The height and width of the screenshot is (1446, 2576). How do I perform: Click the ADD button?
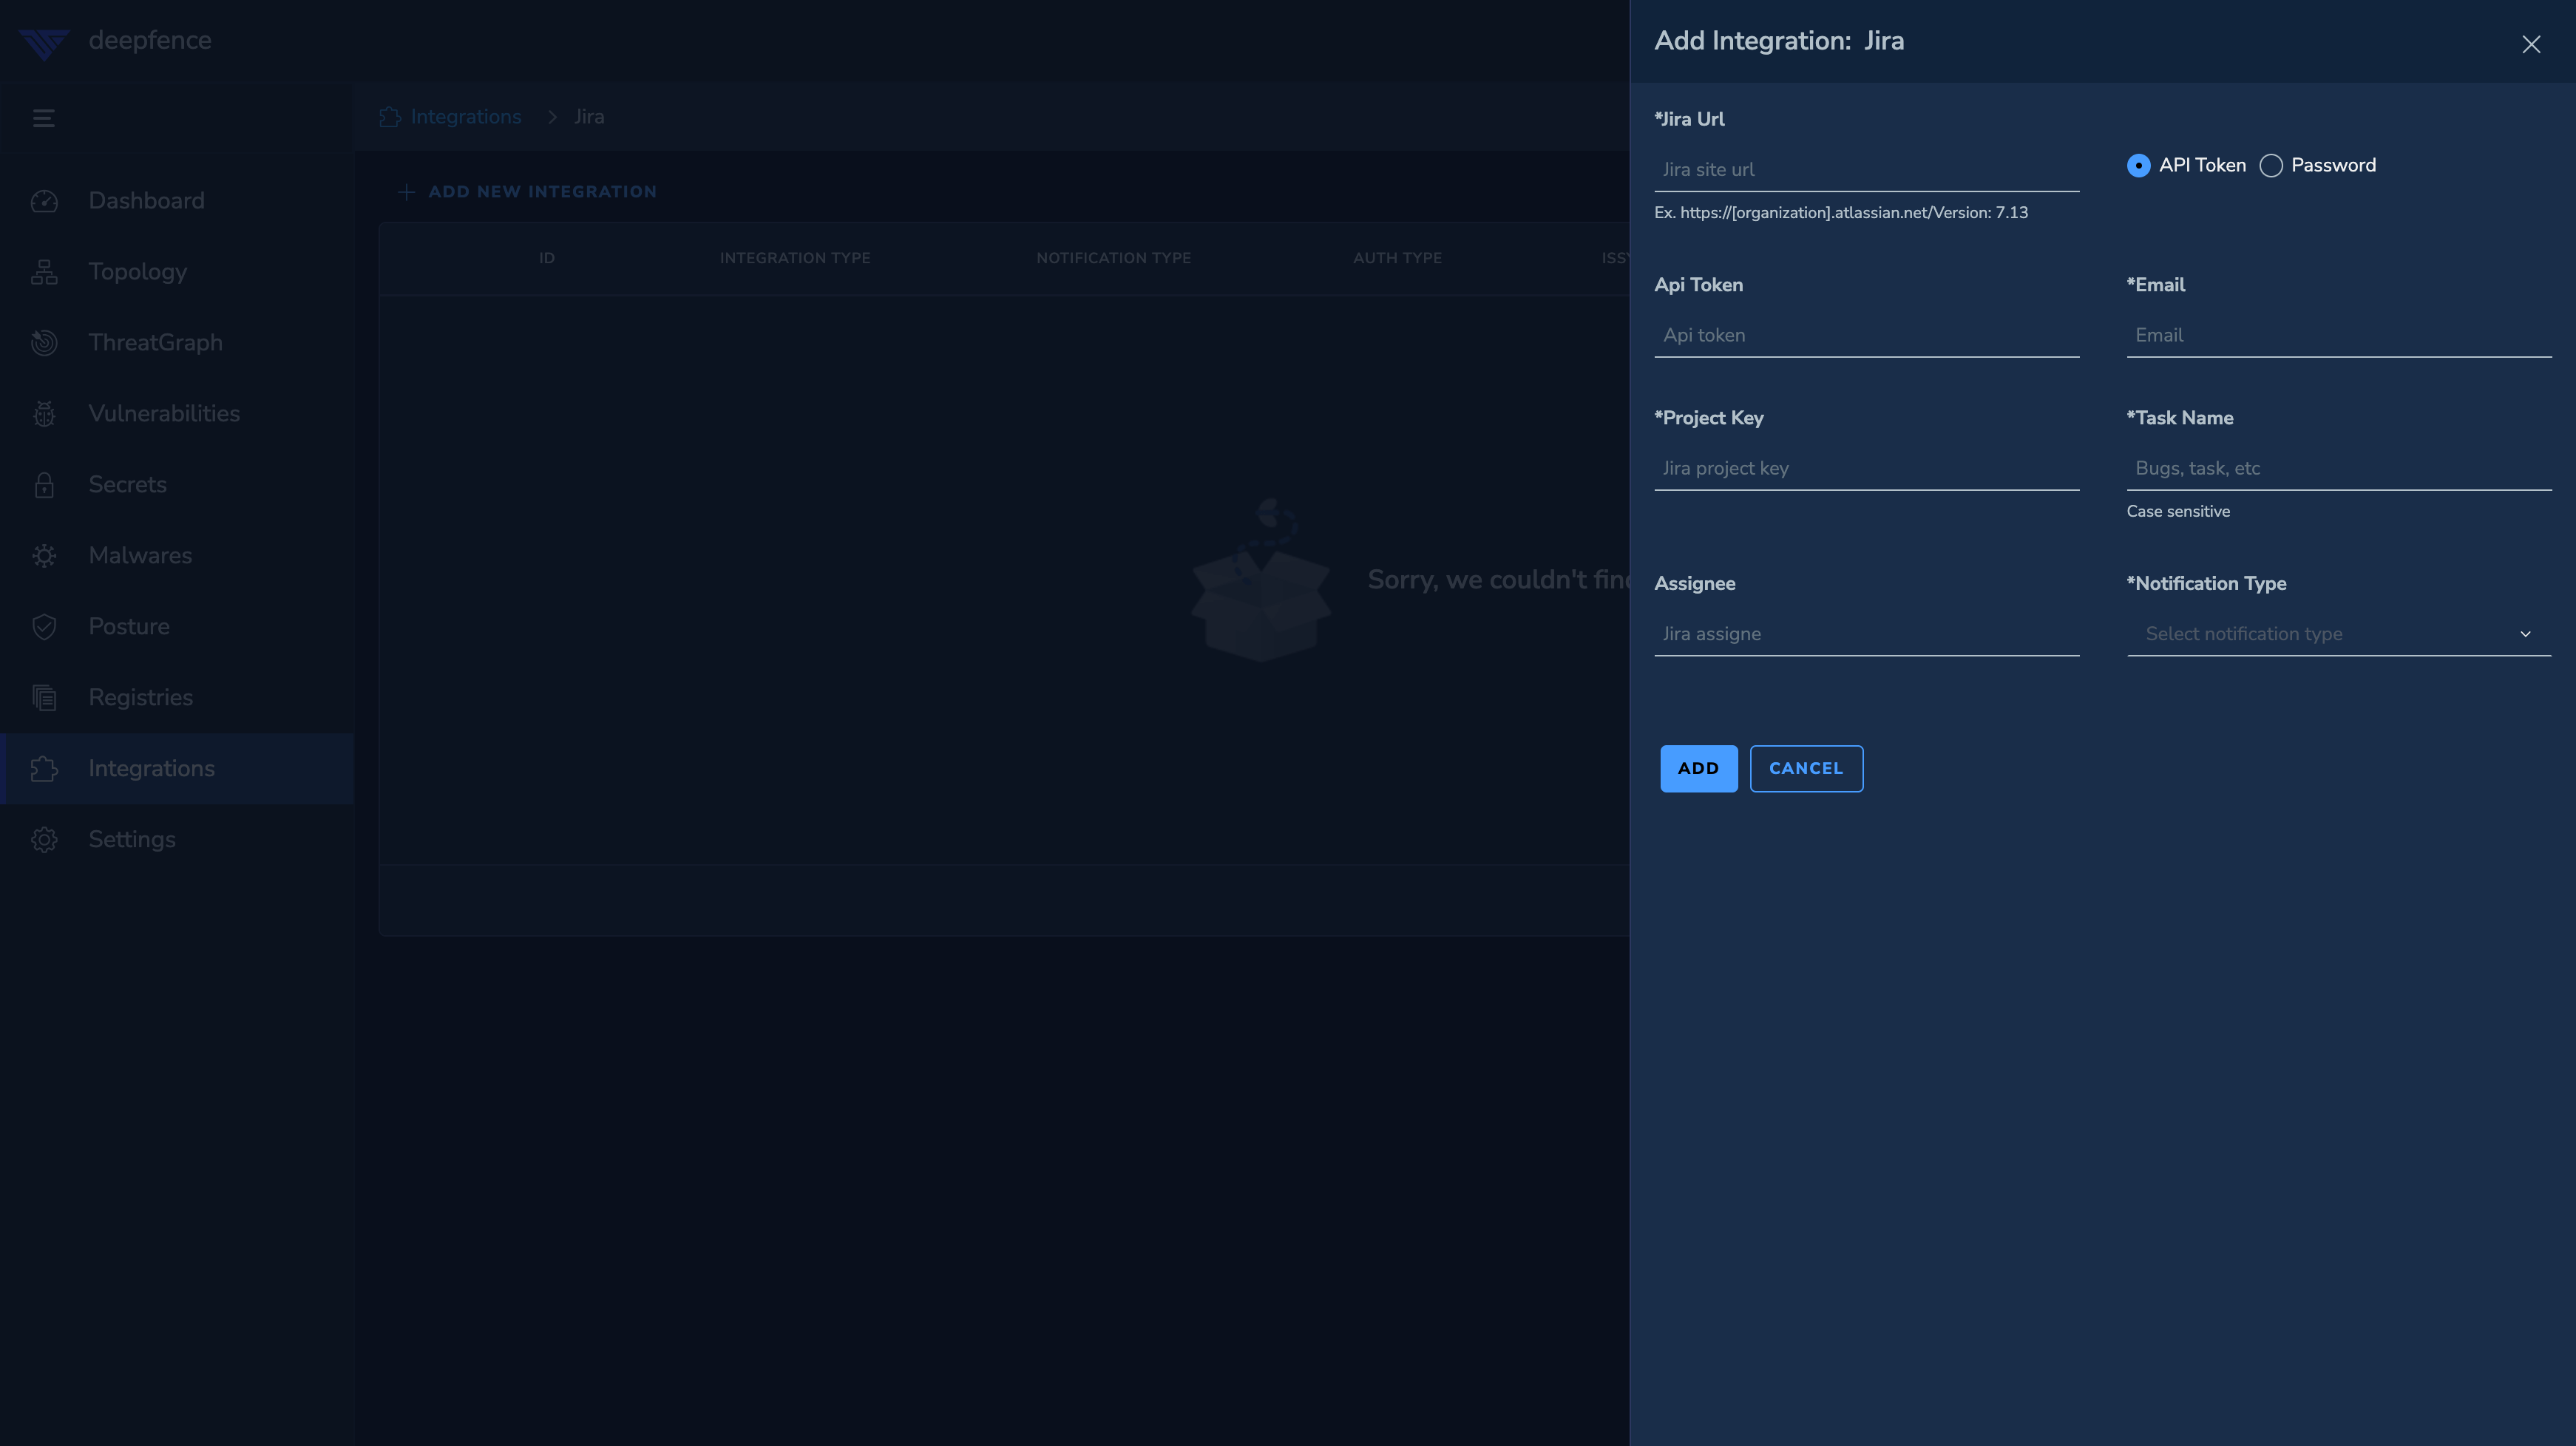tap(1699, 769)
